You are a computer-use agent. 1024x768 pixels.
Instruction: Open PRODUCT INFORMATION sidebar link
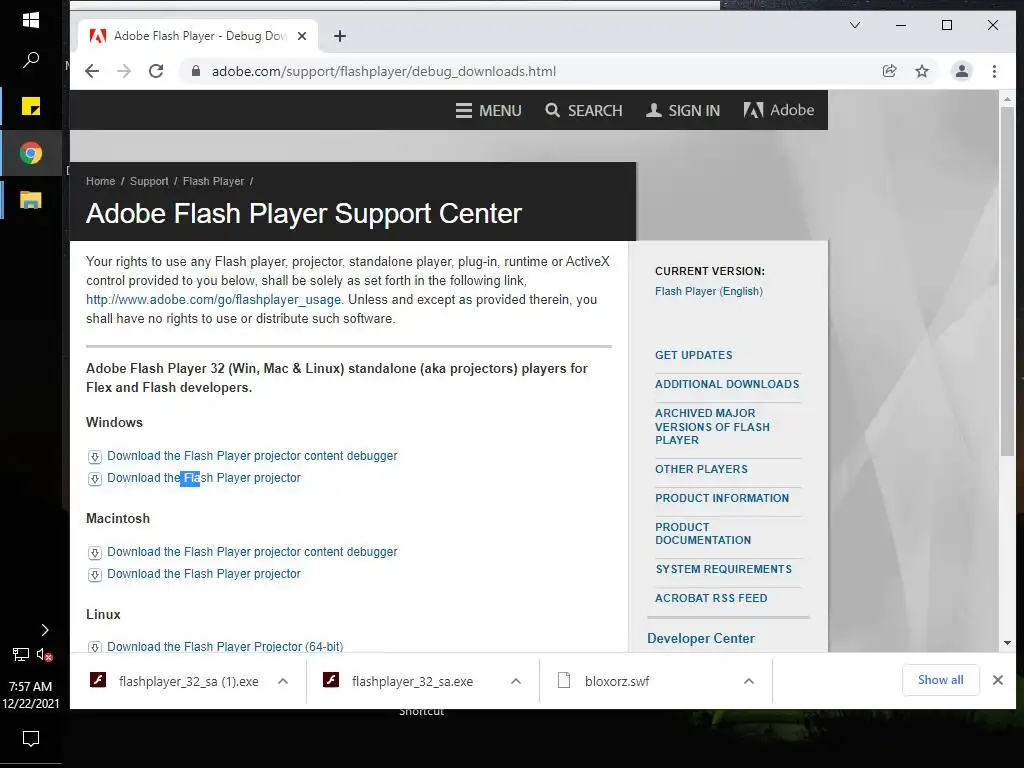pos(722,498)
